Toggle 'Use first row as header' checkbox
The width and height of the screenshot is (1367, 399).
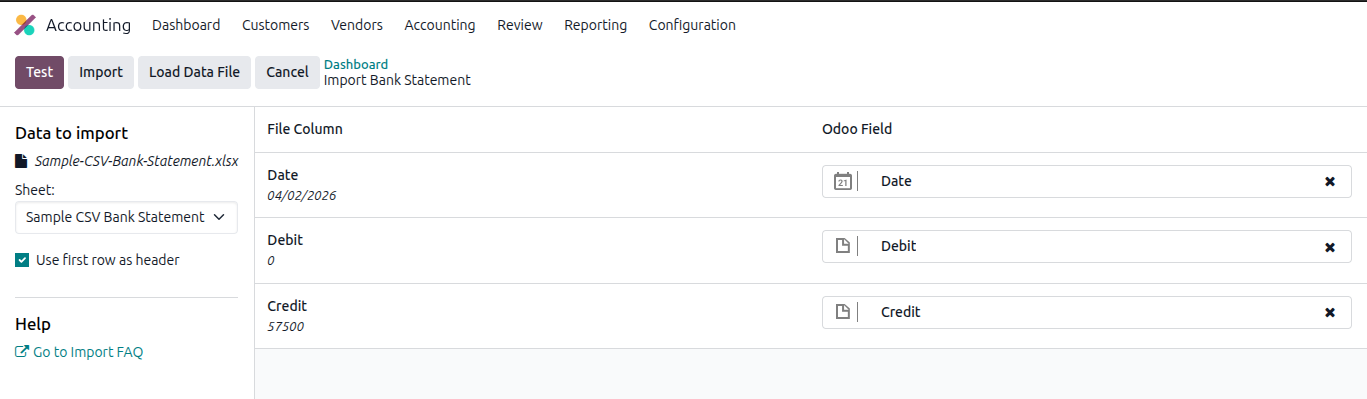click(x=22, y=260)
